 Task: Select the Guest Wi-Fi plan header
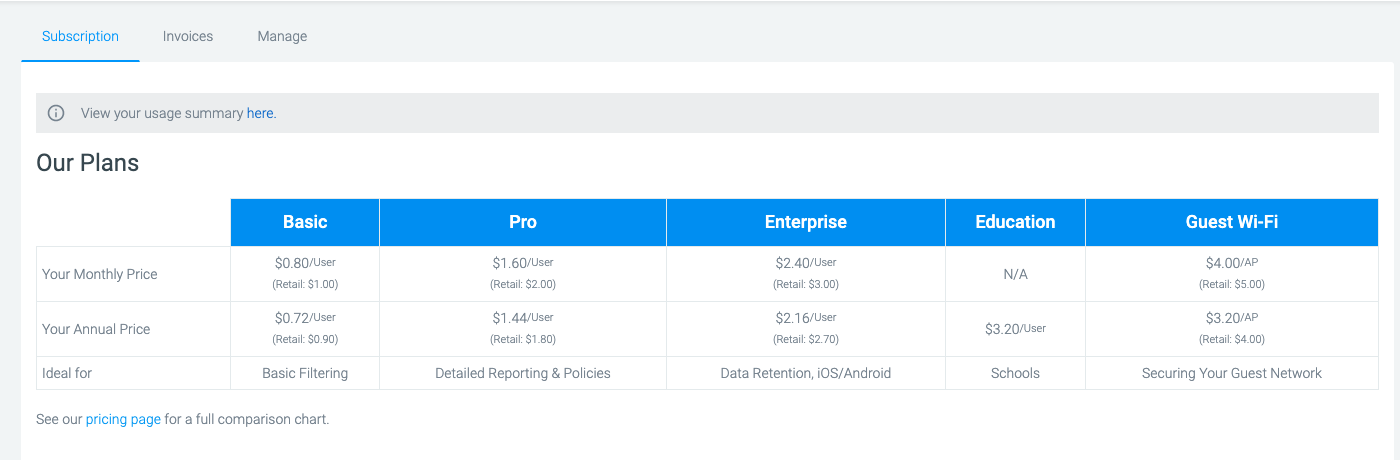click(x=1232, y=222)
